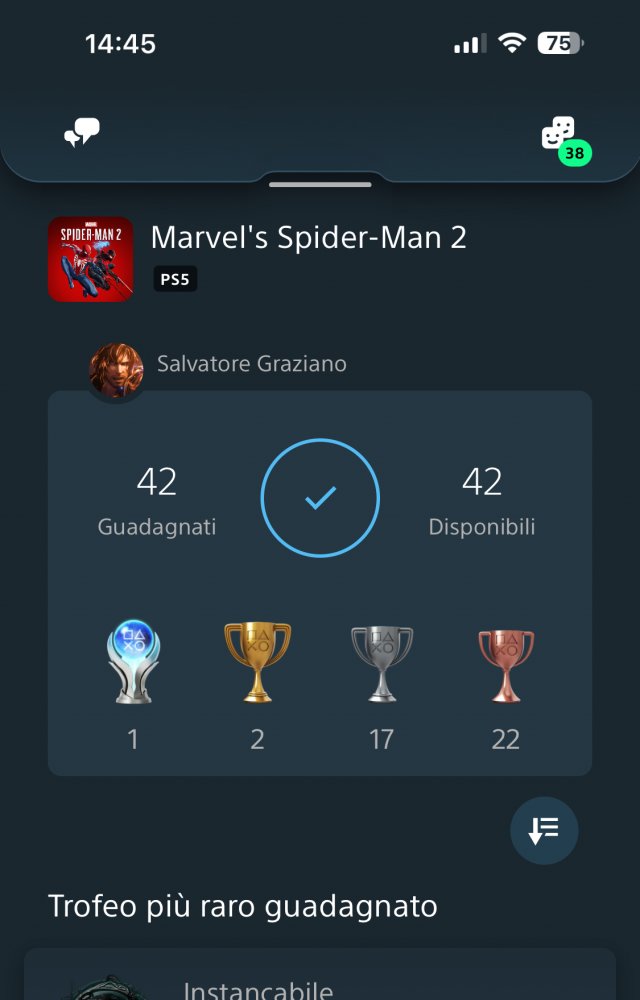Tap the Trofeo più raro guadagnato heading

tap(243, 906)
